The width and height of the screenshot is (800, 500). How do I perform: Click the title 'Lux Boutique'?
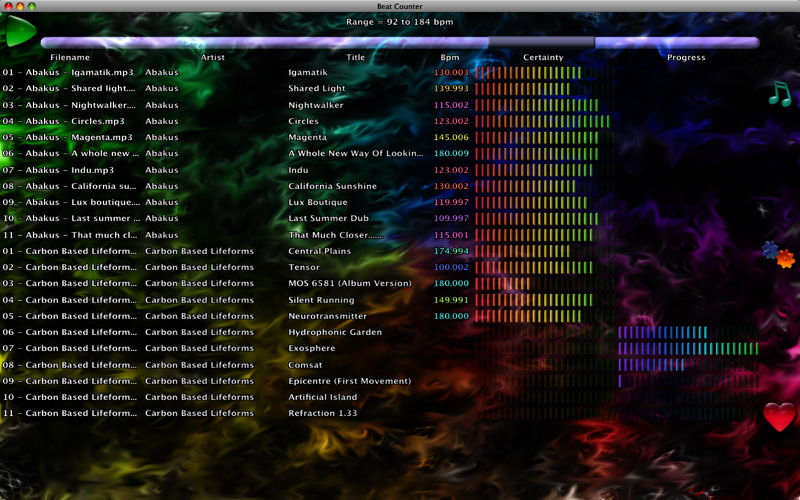pos(318,202)
